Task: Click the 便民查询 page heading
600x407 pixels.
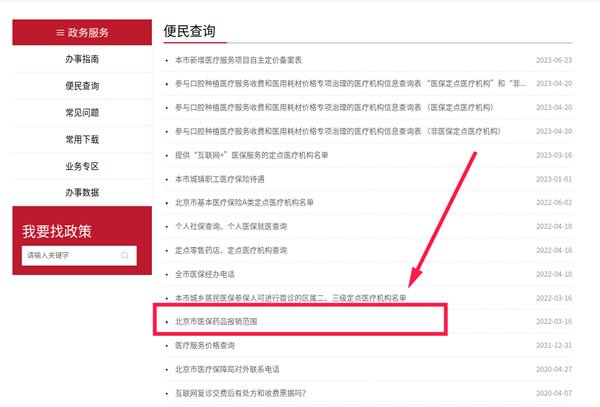Action: [x=189, y=31]
